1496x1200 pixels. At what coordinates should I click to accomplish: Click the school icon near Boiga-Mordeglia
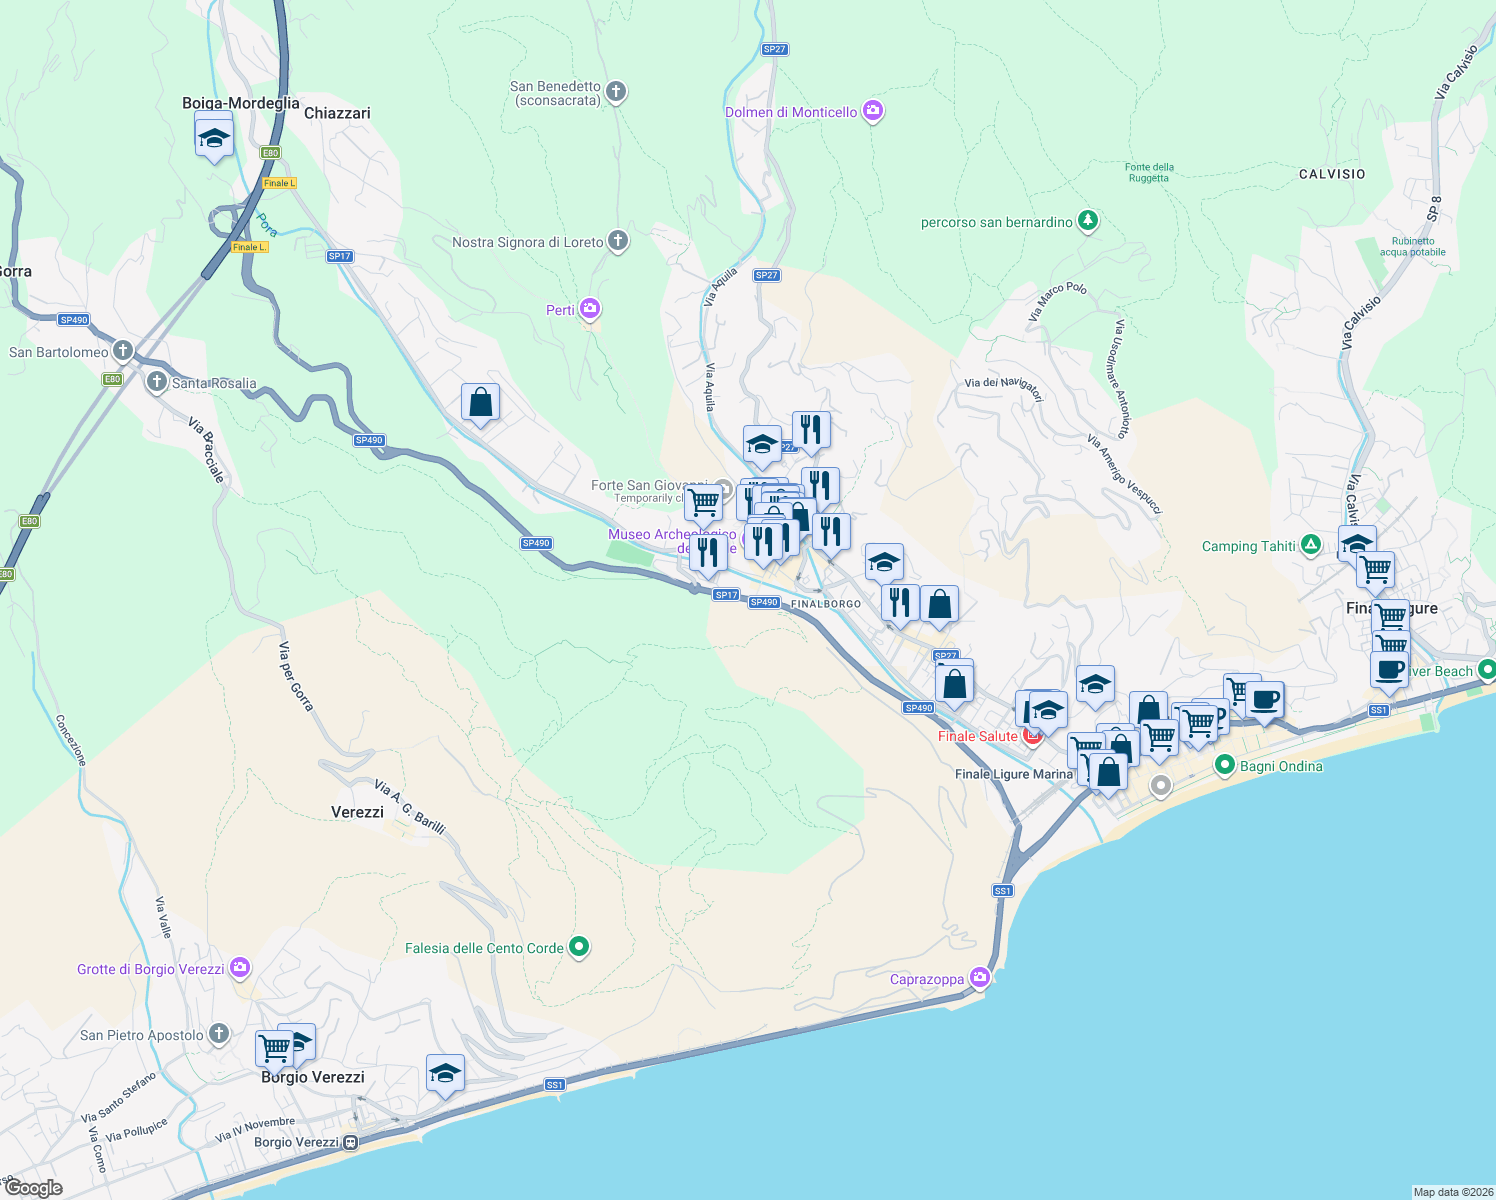[x=213, y=138]
